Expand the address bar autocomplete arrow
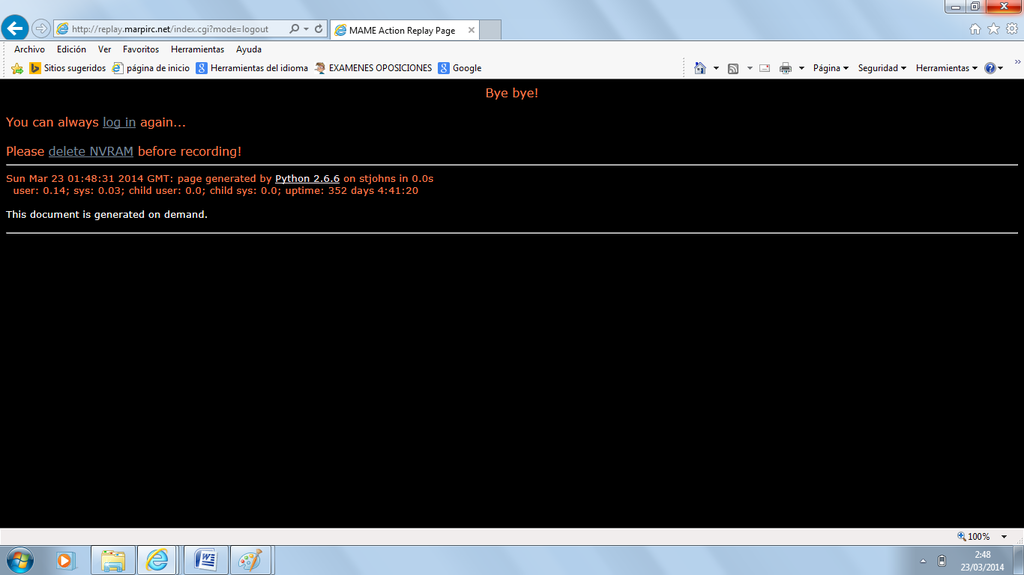This screenshot has width=1024, height=575. tap(306, 29)
